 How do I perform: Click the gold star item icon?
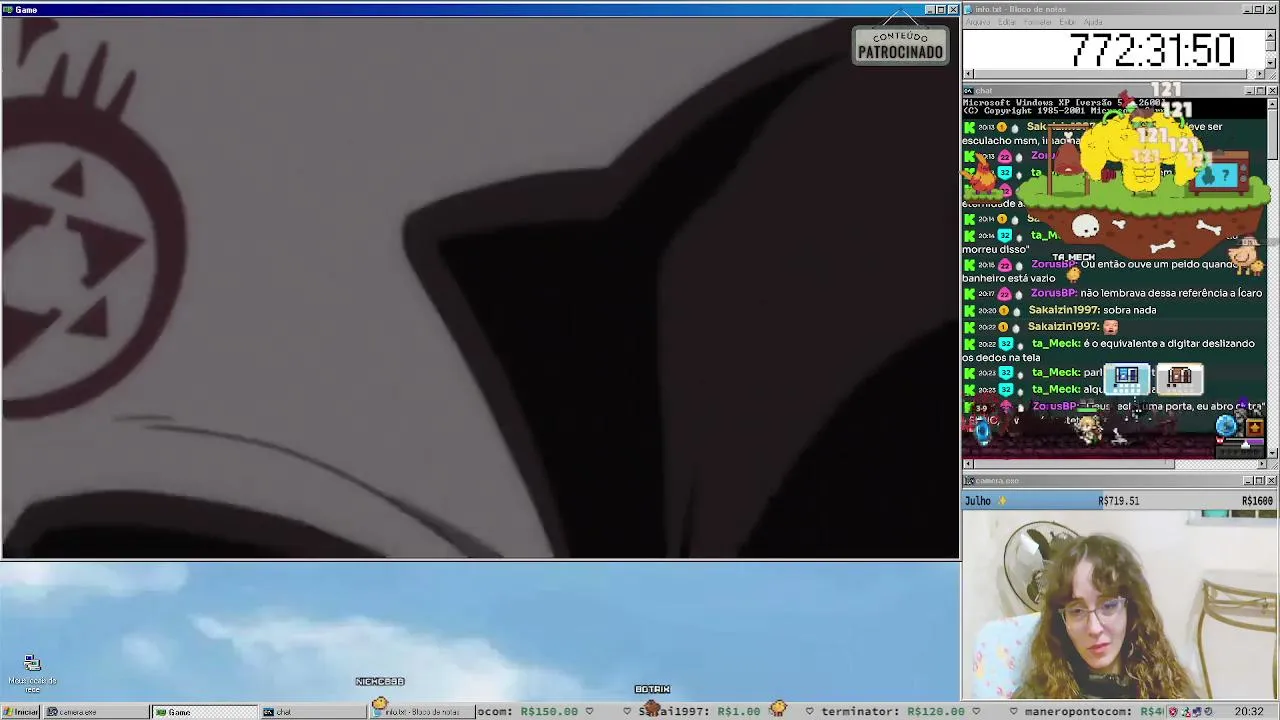coord(1254,428)
